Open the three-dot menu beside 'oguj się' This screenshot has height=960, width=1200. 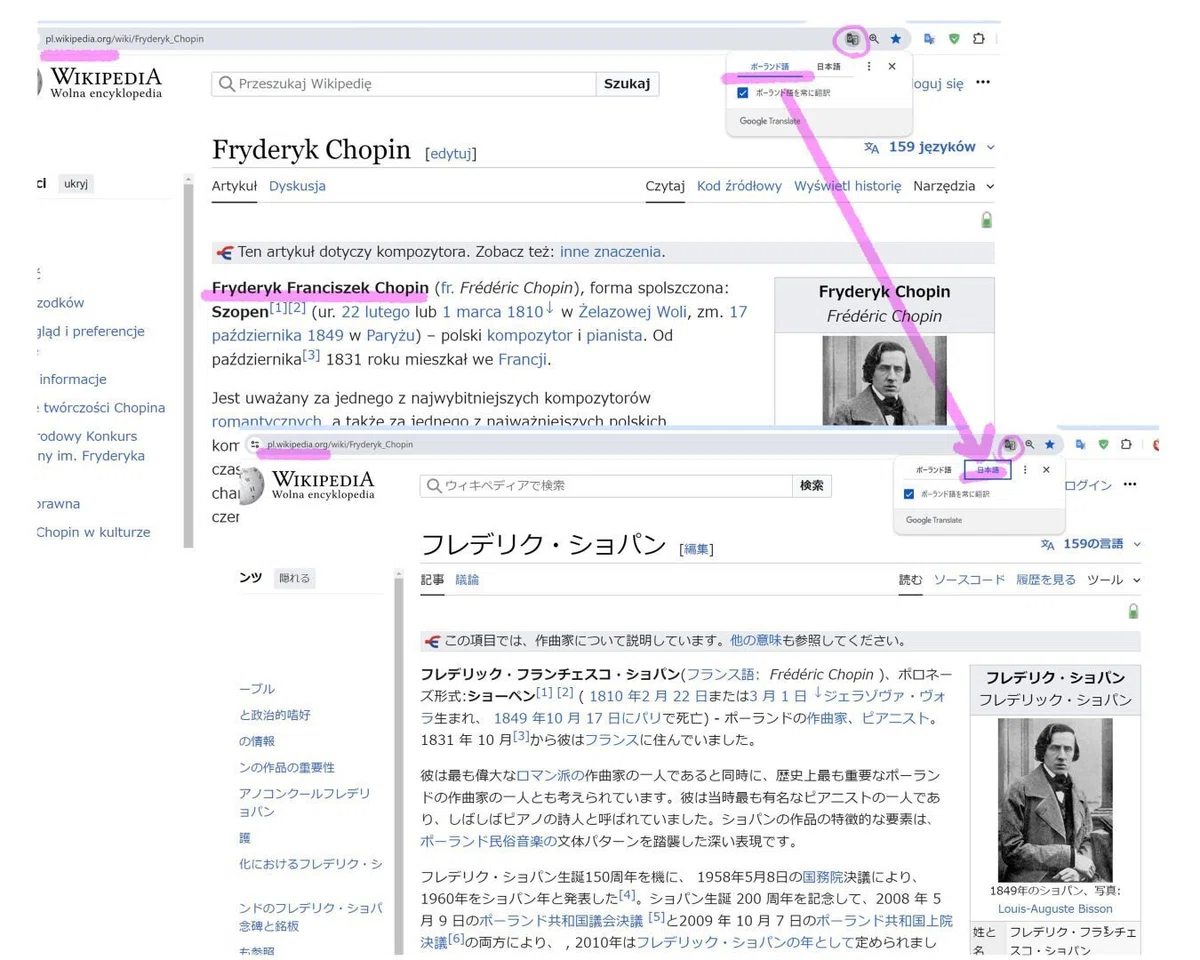[983, 83]
